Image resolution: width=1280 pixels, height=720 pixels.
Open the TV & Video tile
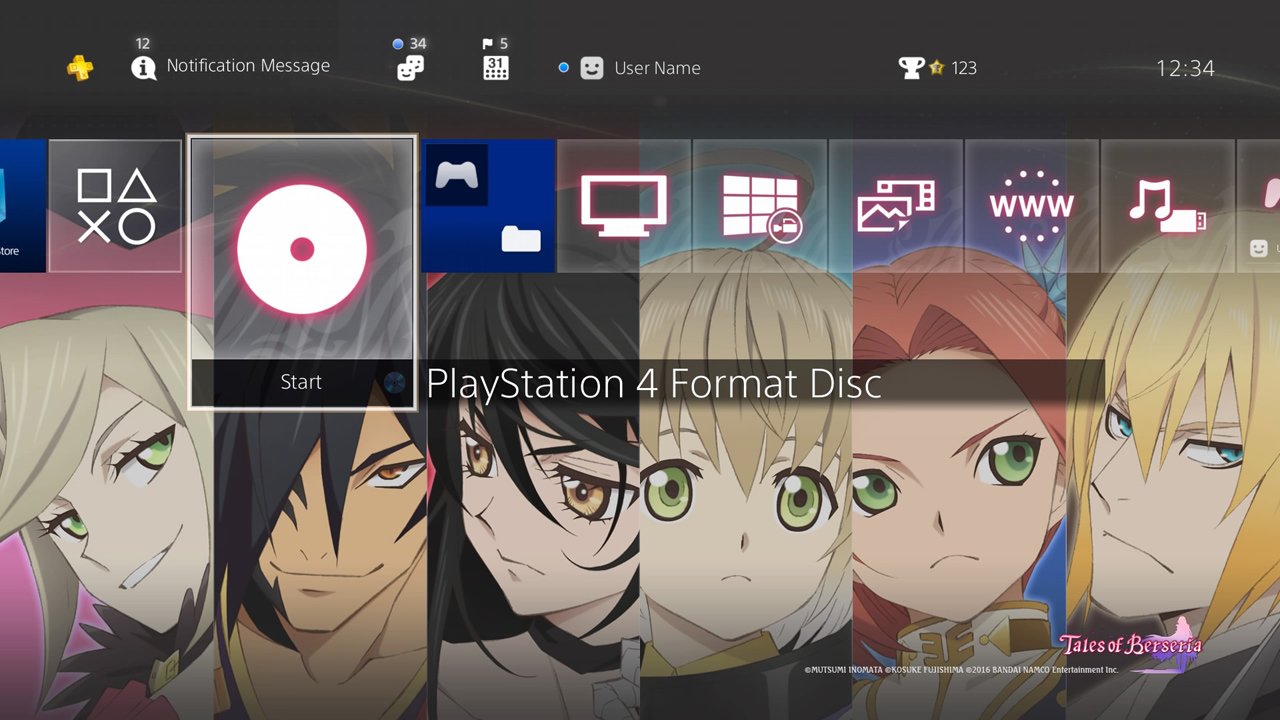[624, 206]
